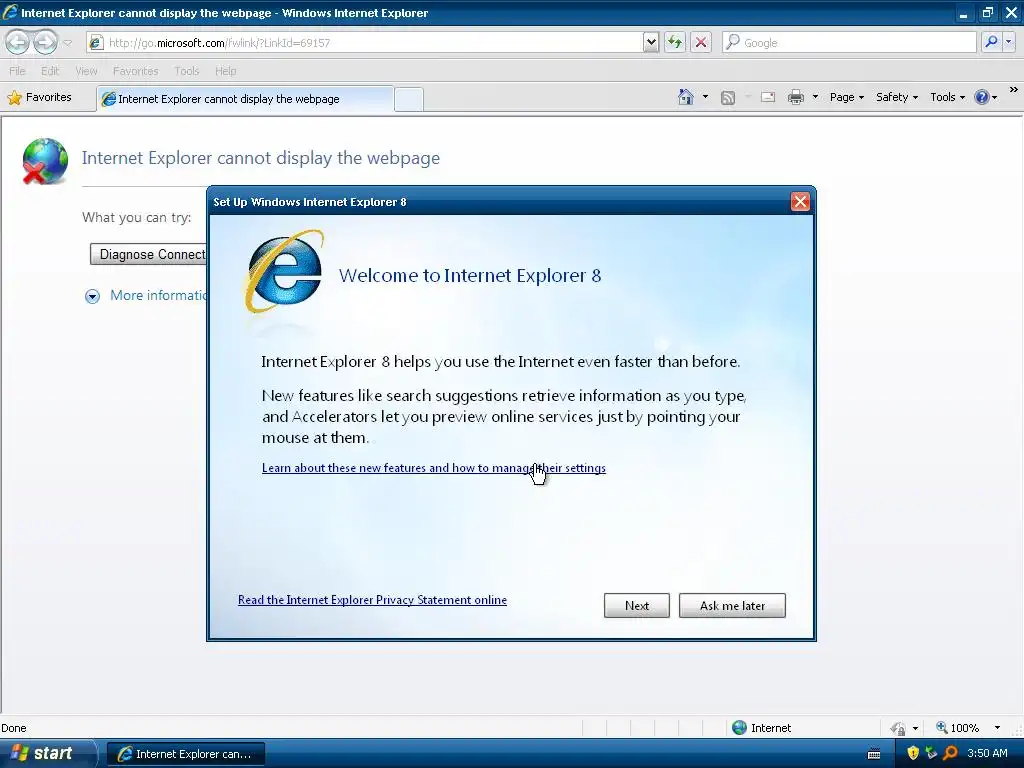
Task: Expand the Print dropdown arrow
Action: 815,97
